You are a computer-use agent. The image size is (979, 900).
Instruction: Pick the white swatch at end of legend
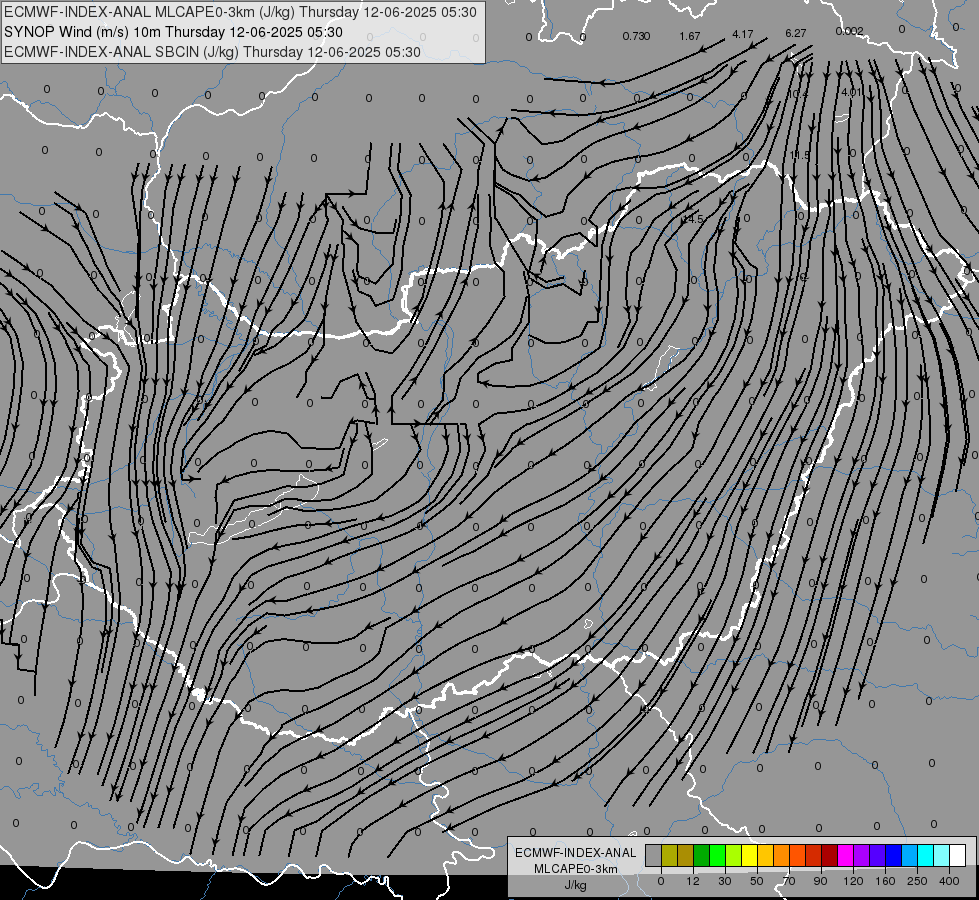[958, 855]
